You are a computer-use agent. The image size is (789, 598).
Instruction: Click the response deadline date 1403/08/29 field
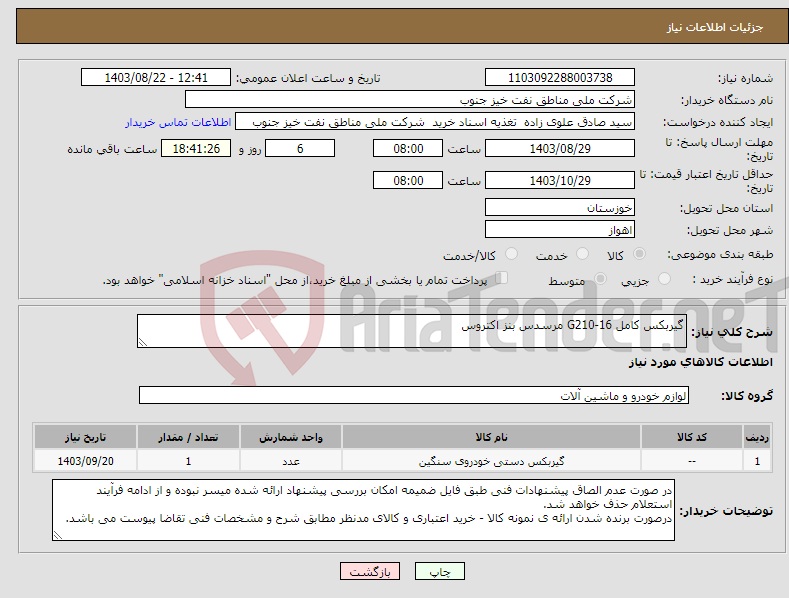(x=560, y=148)
